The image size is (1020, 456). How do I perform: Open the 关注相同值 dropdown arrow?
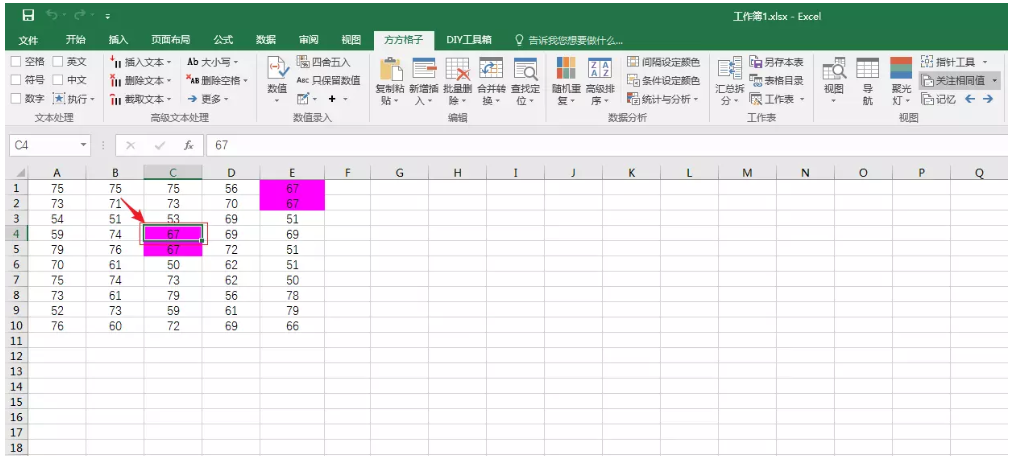point(995,80)
